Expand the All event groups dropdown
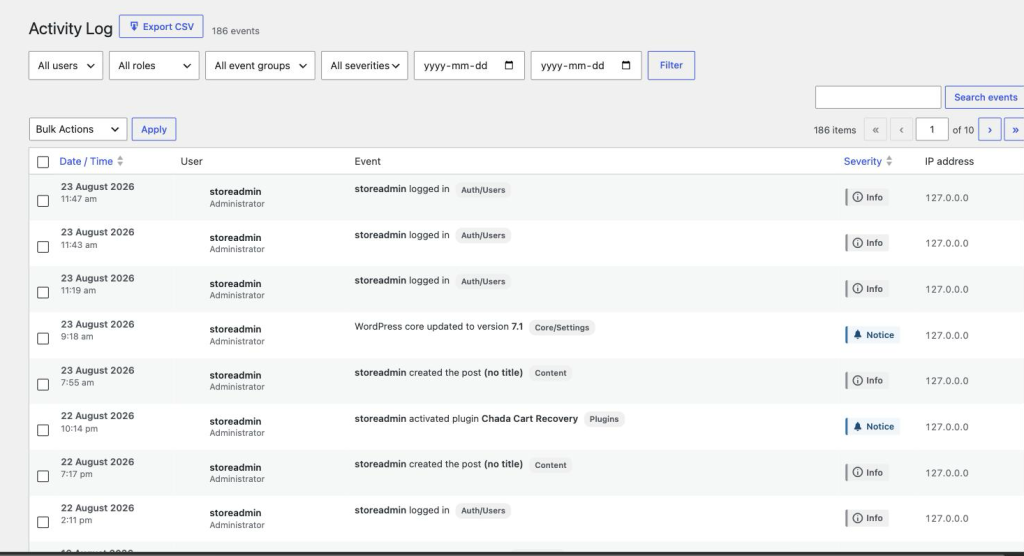This screenshot has width=1024, height=556. click(x=260, y=65)
